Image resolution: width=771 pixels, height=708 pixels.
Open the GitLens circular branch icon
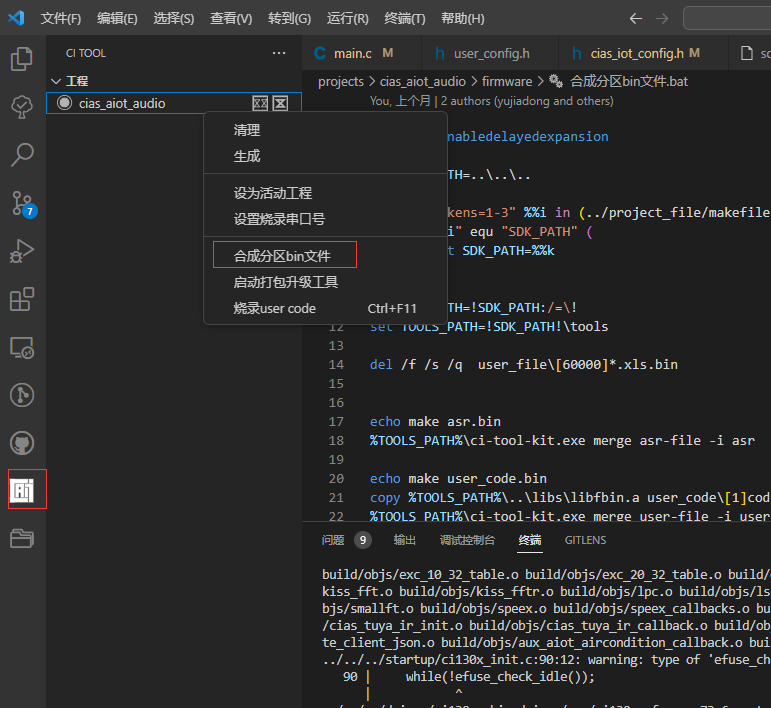(22, 395)
